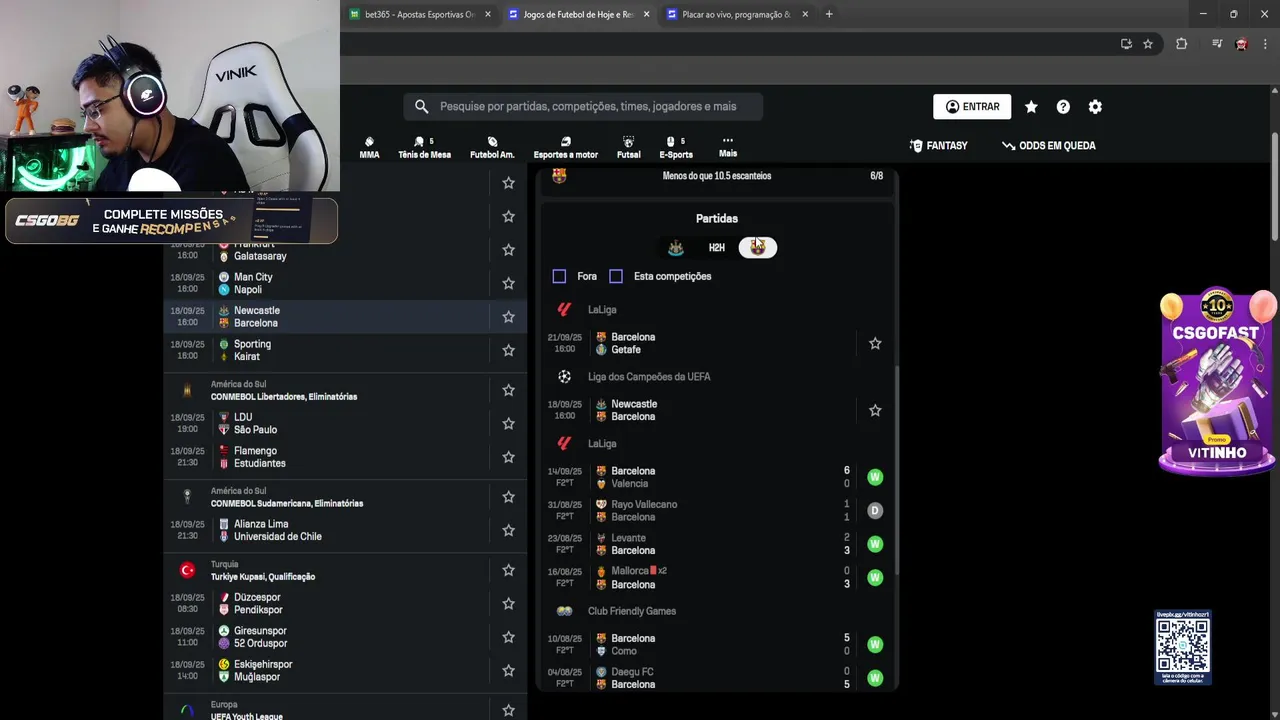Open Esportes a motor category
Screen dimensions: 1280x720
point(565,148)
